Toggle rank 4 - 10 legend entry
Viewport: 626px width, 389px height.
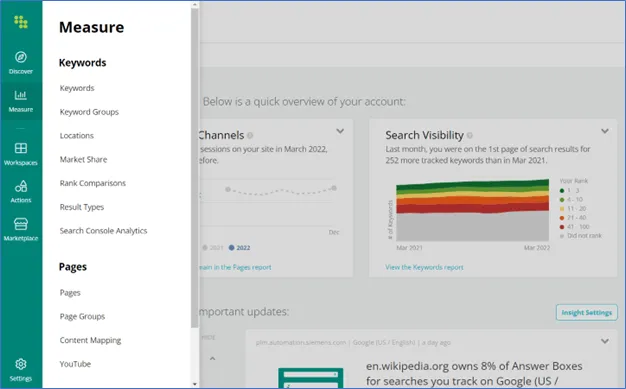571,200
